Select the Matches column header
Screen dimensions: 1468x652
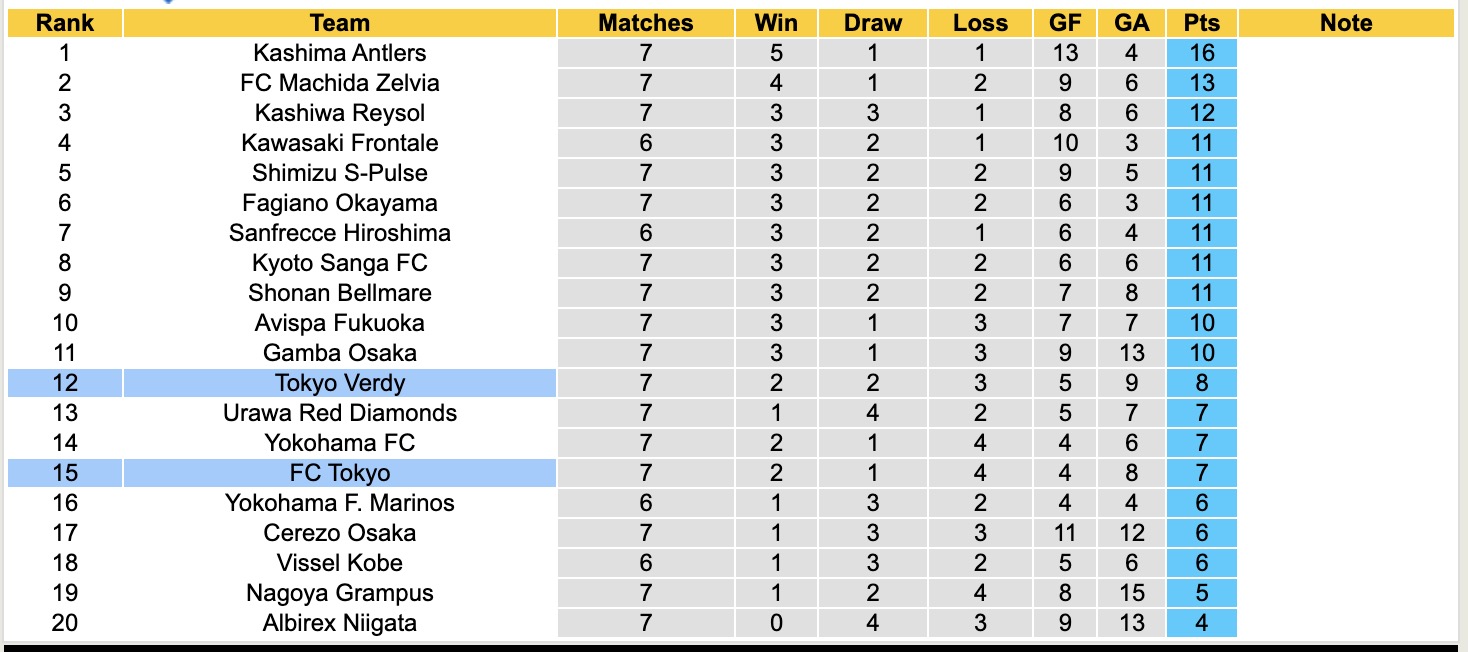[x=645, y=23]
